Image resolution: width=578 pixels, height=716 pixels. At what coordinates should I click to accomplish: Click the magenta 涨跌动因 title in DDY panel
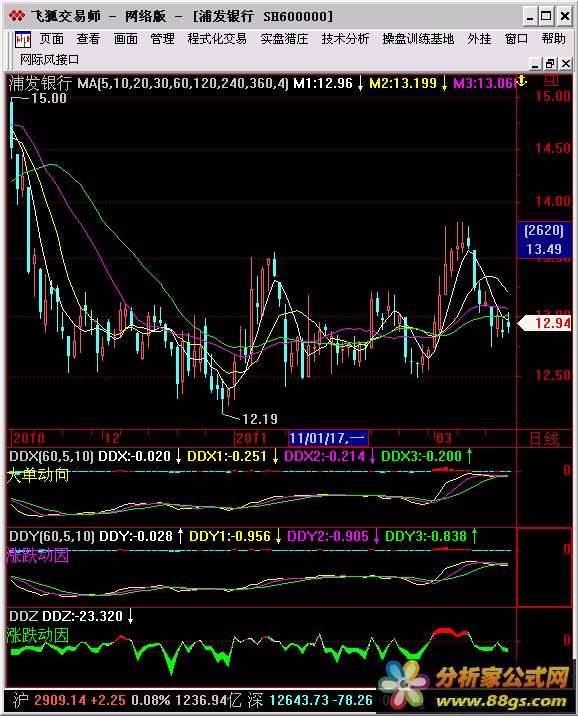coord(37,555)
